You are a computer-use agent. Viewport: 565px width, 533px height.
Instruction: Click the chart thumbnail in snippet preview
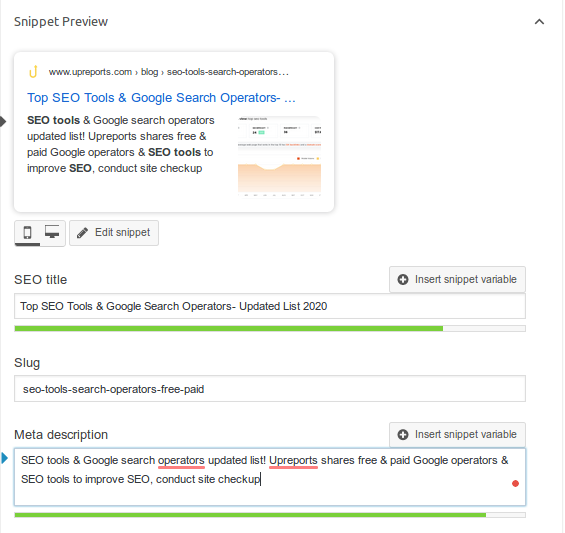279,156
